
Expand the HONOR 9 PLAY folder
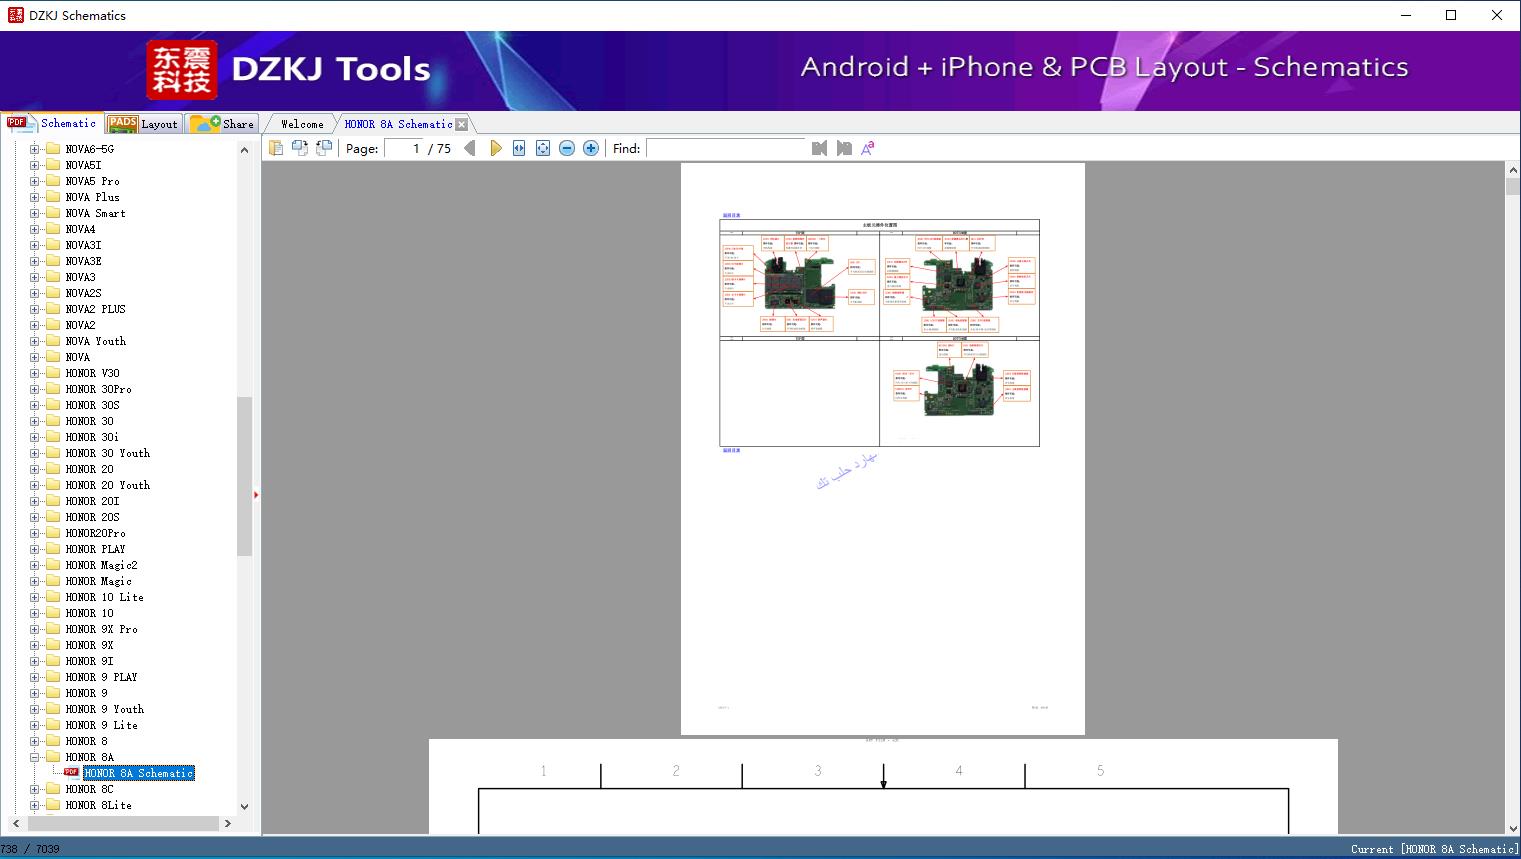tap(34, 677)
